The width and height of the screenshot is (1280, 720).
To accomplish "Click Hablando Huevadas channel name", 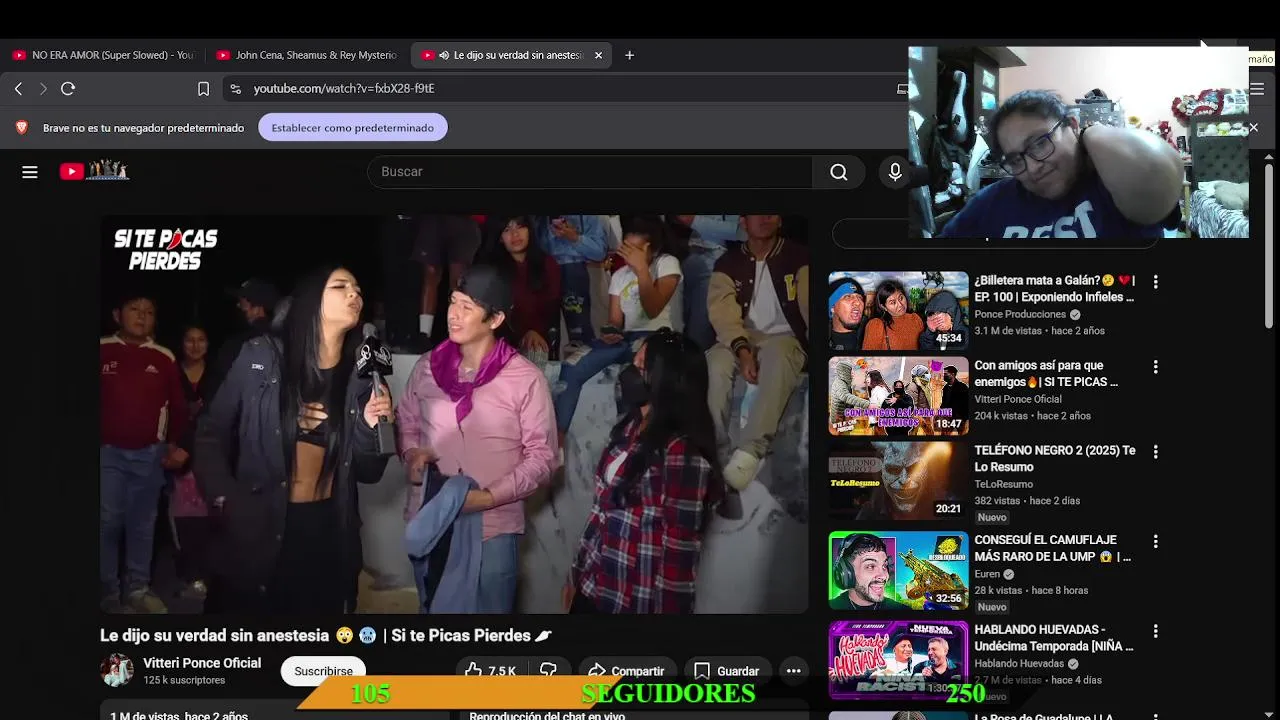I will [x=1019, y=664].
